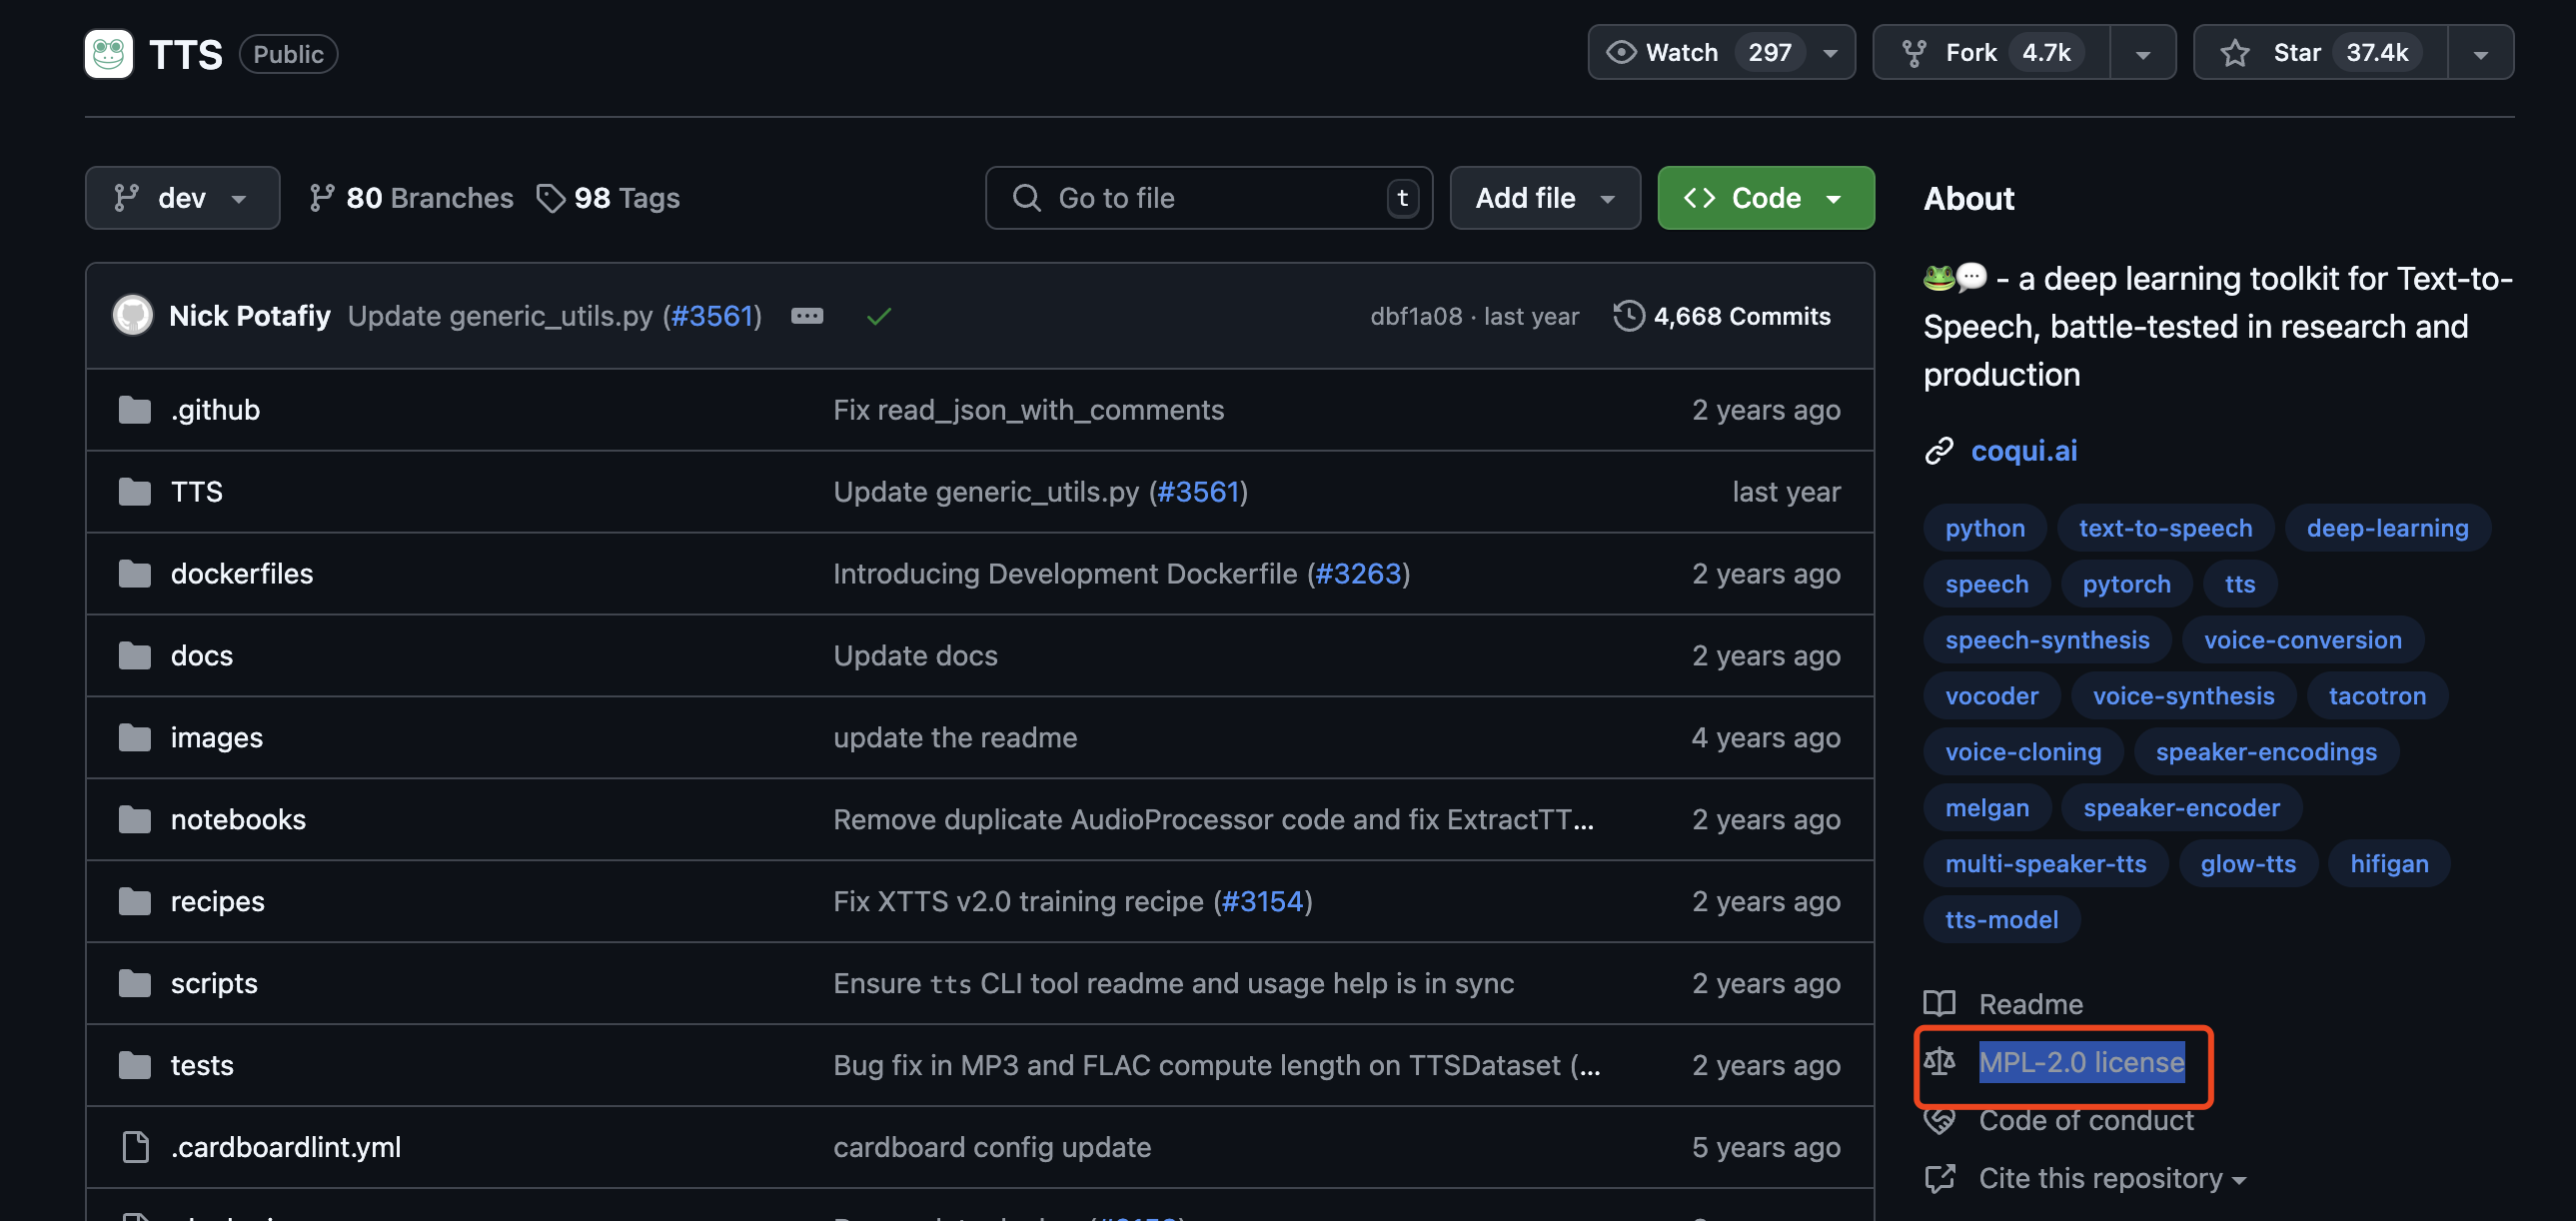Star the repository with star icon
This screenshot has height=1221, width=2576.
[x=2234, y=53]
